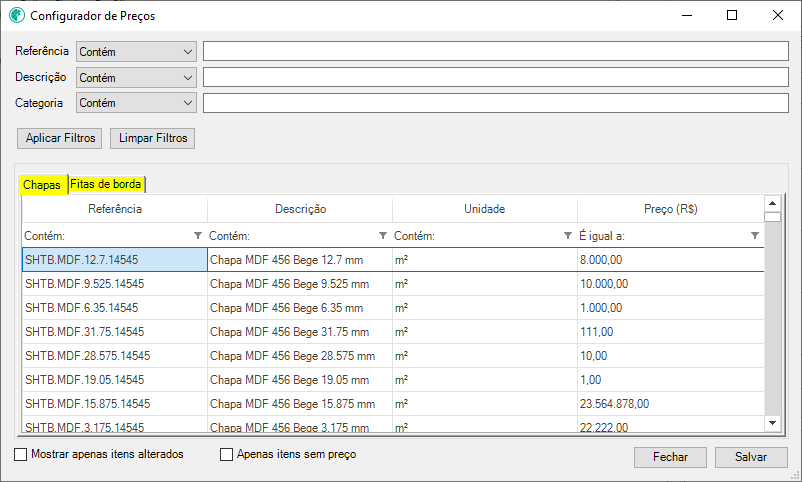Screen dimensions: 802x482
Task: Sort by the Referência column header
Action: pos(115,209)
